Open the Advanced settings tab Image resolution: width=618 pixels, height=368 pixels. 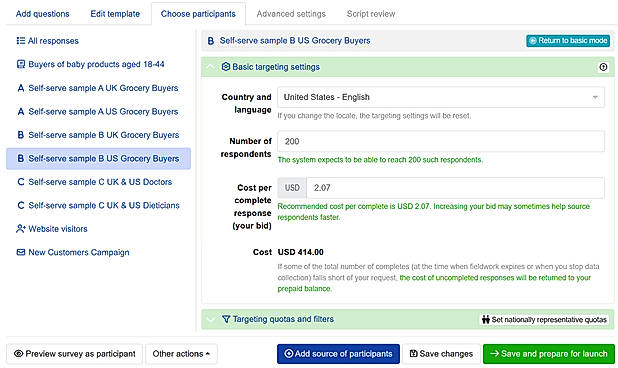coord(291,14)
